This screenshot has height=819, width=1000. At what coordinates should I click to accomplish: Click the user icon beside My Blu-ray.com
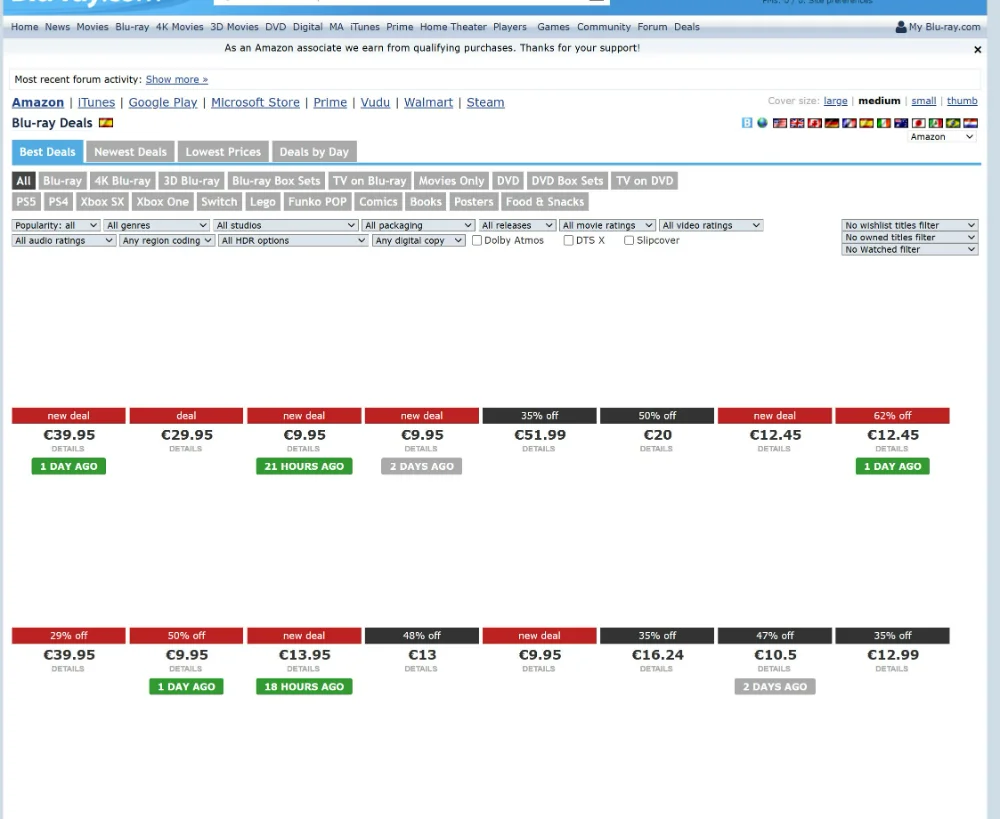click(x=901, y=27)
